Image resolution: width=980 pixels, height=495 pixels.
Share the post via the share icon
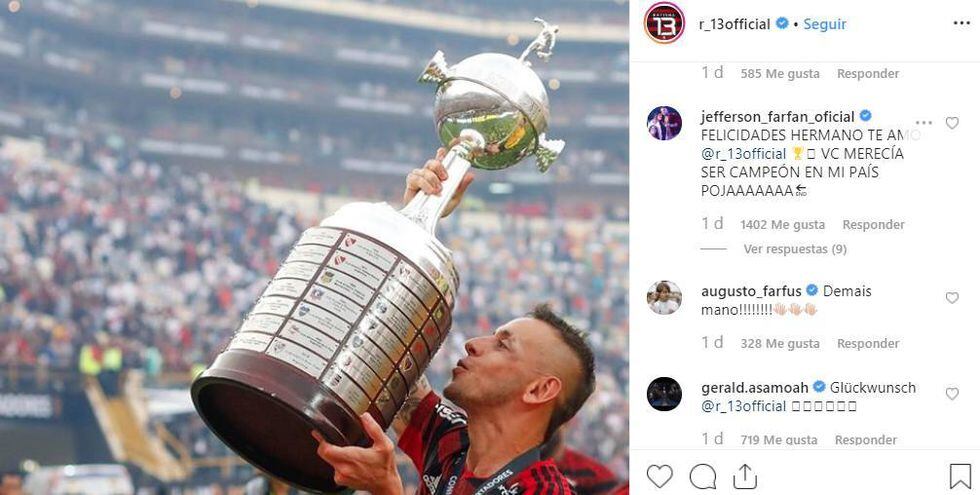tap(744, 477)
